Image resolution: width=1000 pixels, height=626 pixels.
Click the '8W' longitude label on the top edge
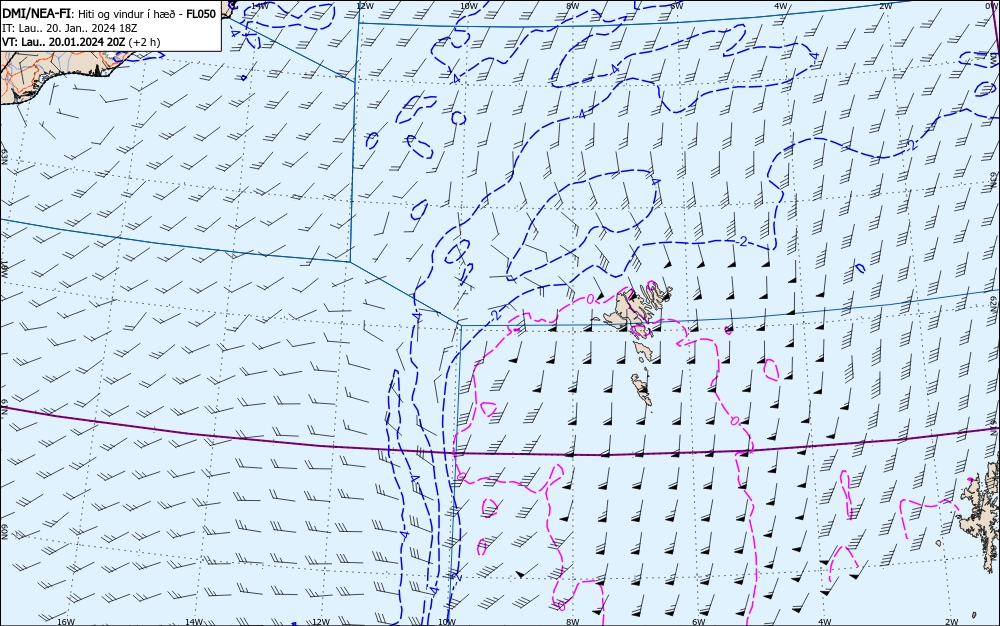(572, 6)
